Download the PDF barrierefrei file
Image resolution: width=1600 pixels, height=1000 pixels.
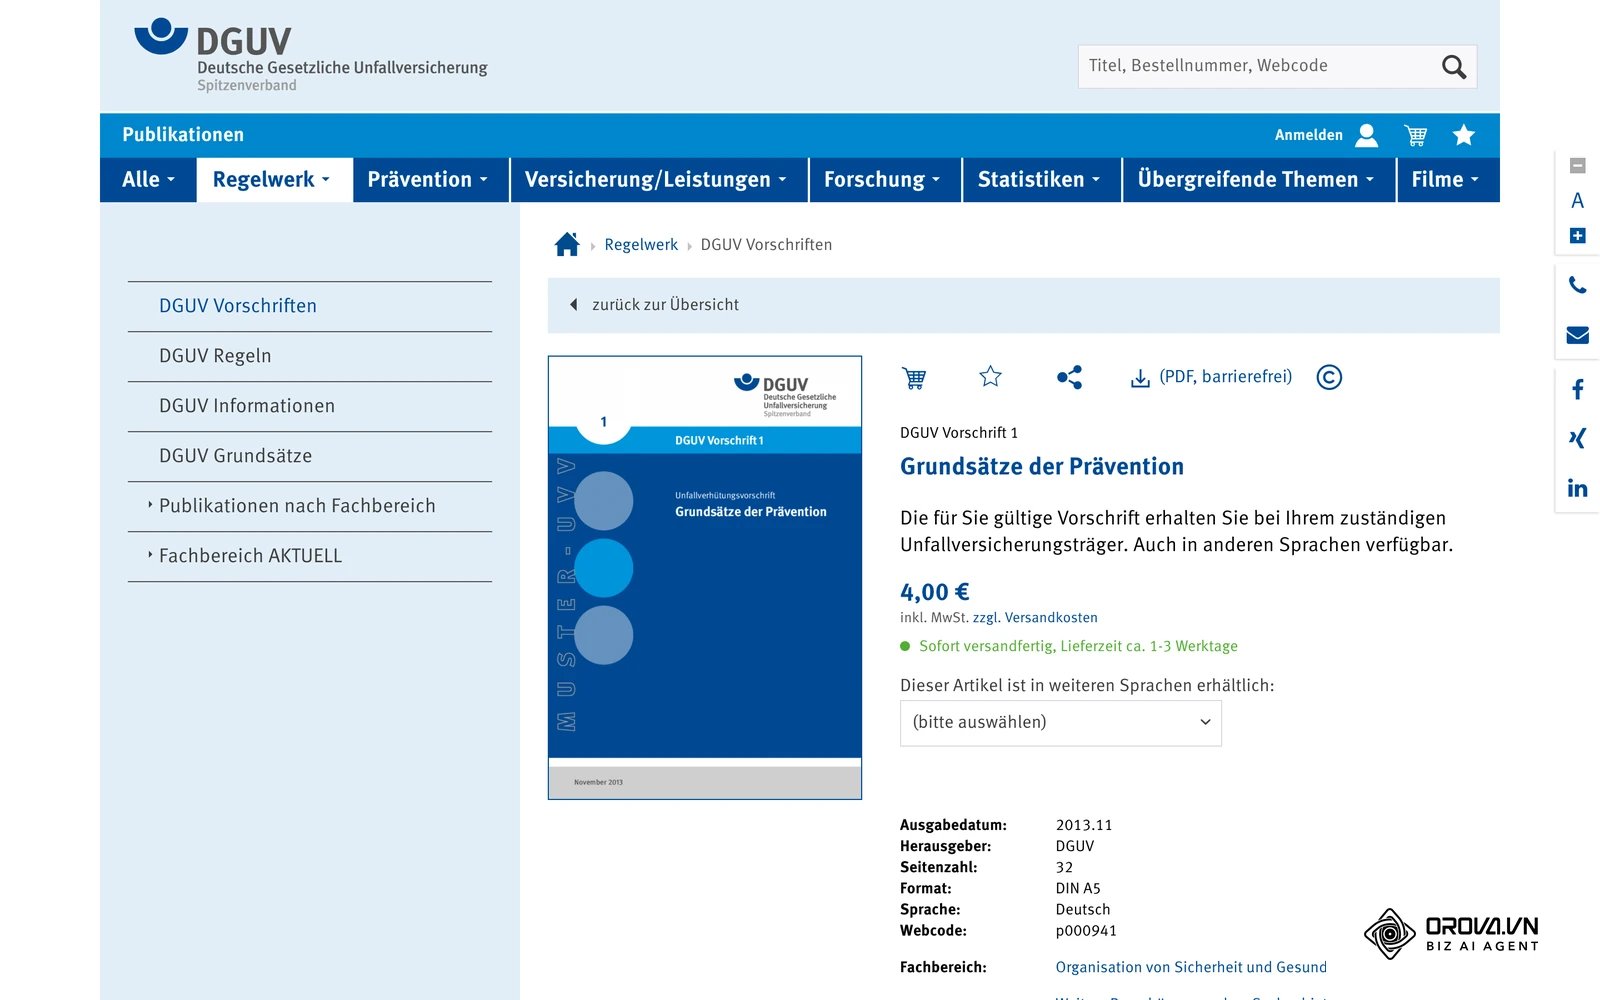(1211, 377)
